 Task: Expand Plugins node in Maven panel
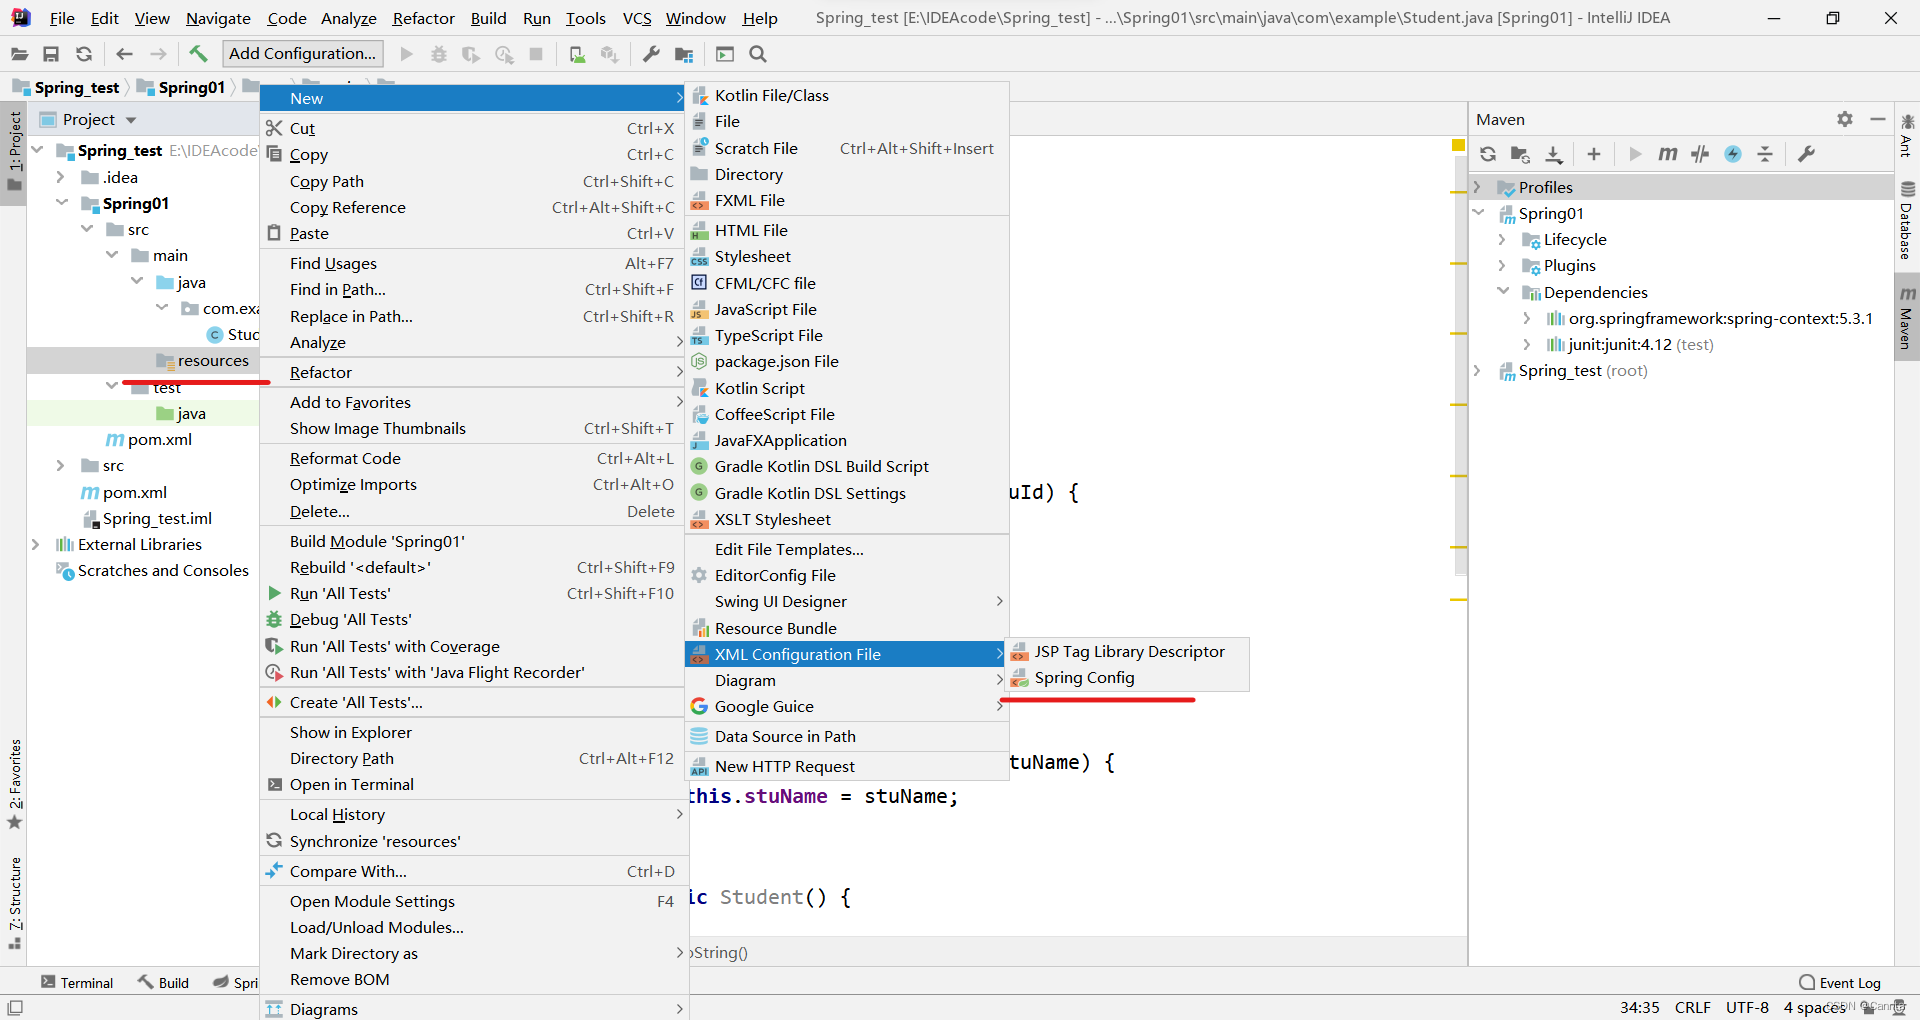click(1502, 265)
